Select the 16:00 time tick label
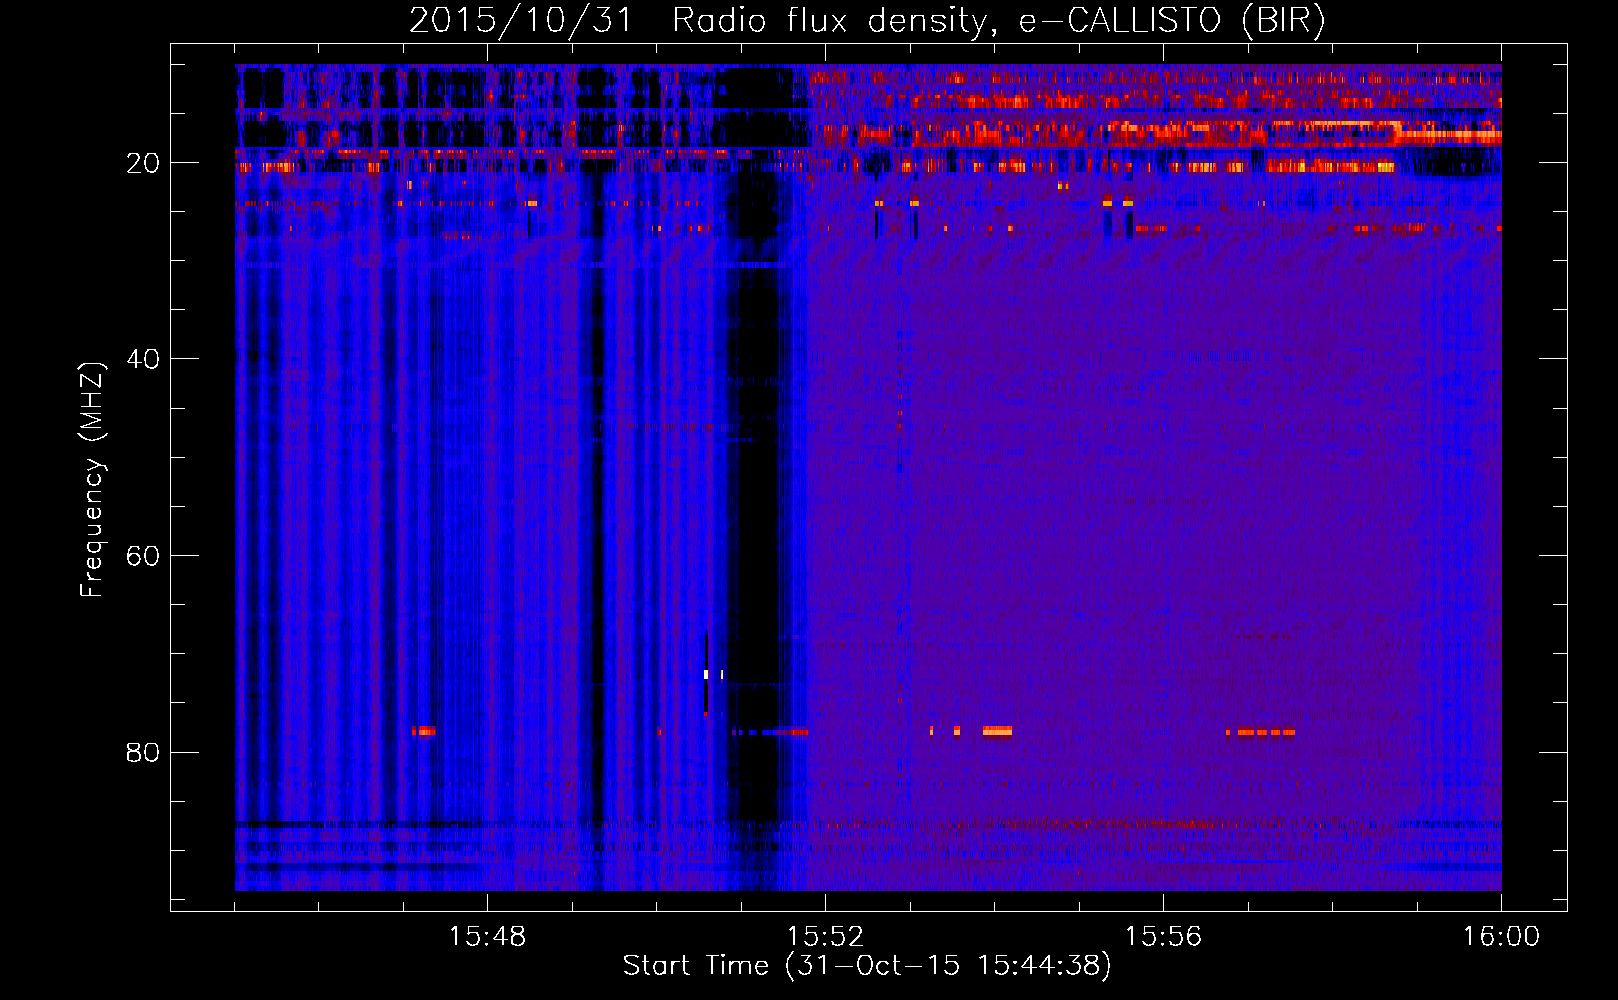 click(1501, 937)
